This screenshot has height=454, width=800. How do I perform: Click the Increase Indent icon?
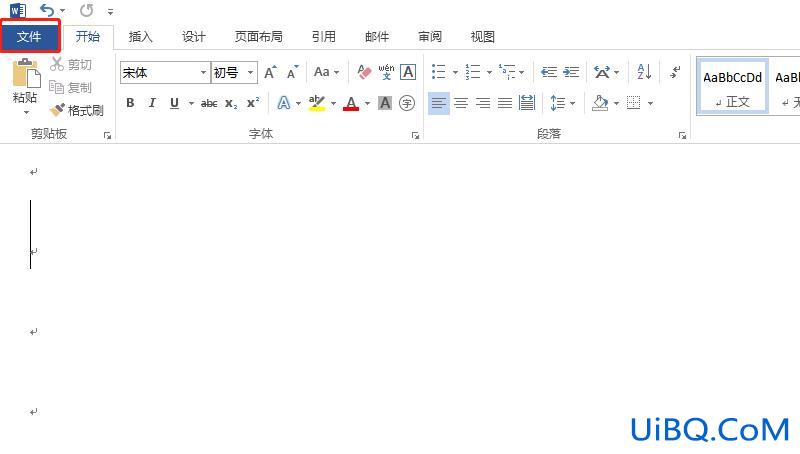(x=571, y=72)
